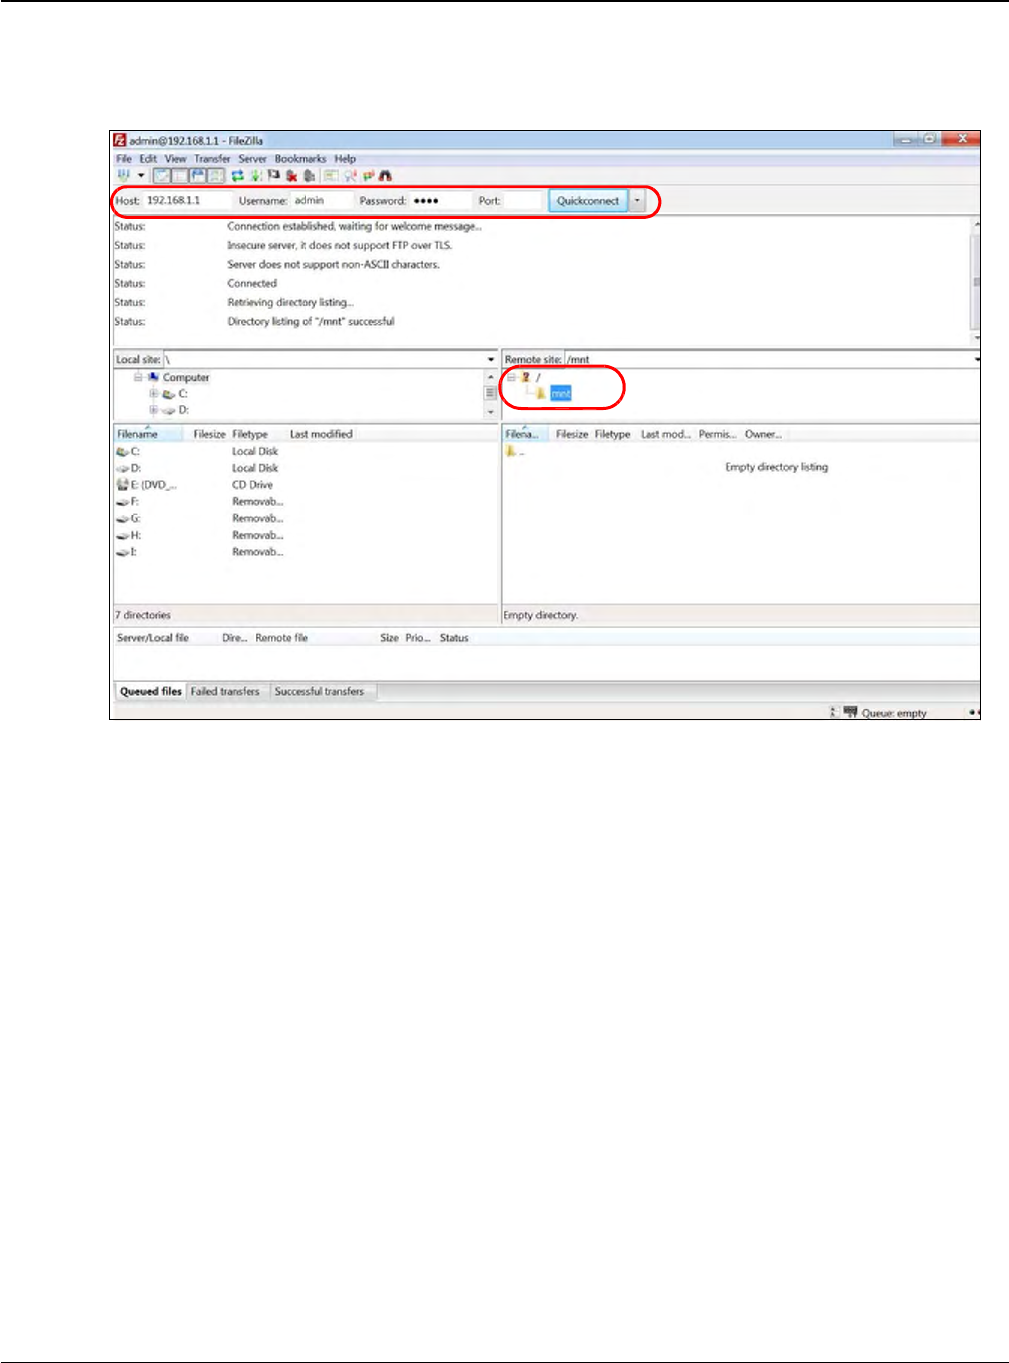Expand the C: drive in local tree
This screenshot has height=1363, width=1009.
154,394
